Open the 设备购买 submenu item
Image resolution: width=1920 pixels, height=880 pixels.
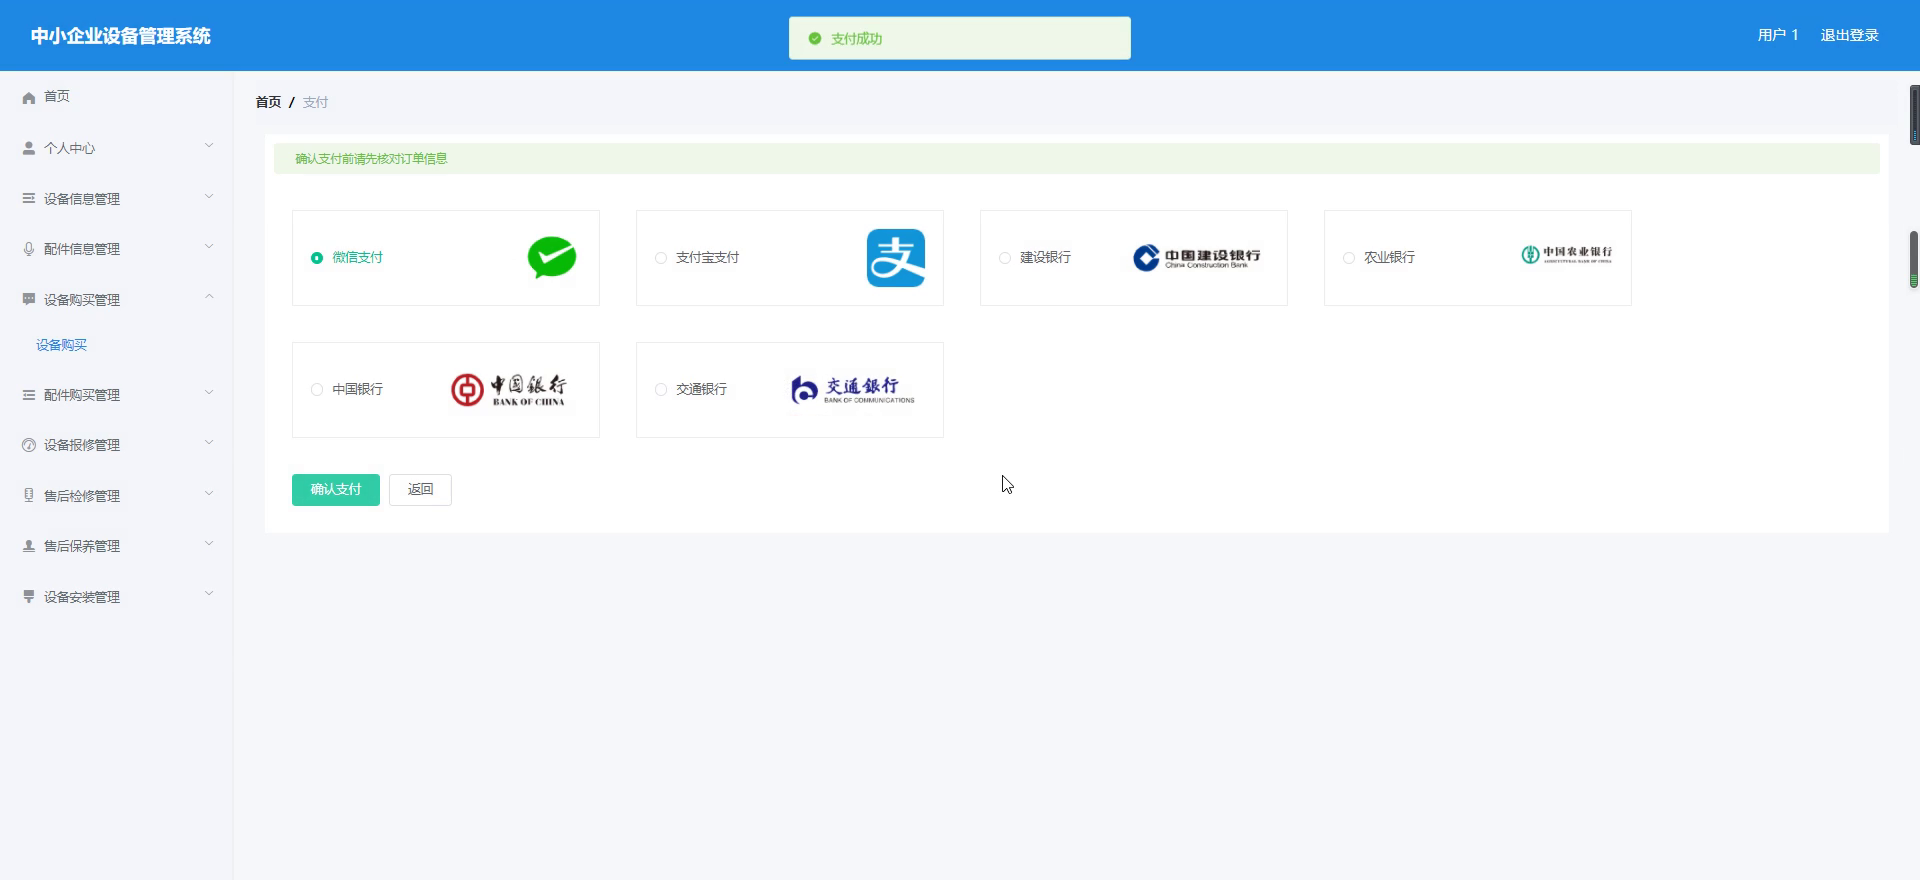pos(62,345)
